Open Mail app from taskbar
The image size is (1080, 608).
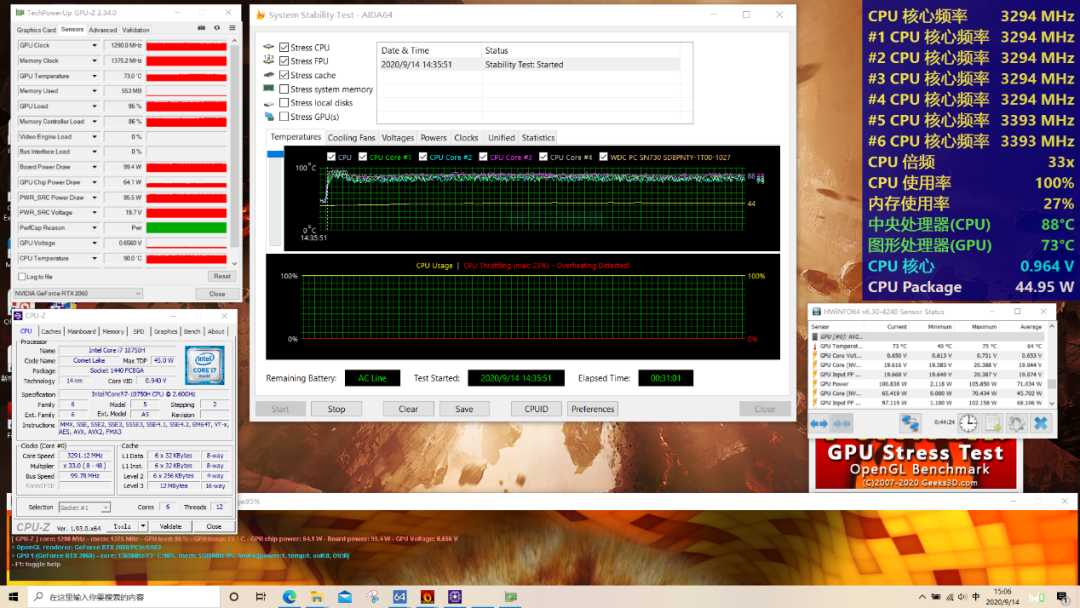pos(344,597)
